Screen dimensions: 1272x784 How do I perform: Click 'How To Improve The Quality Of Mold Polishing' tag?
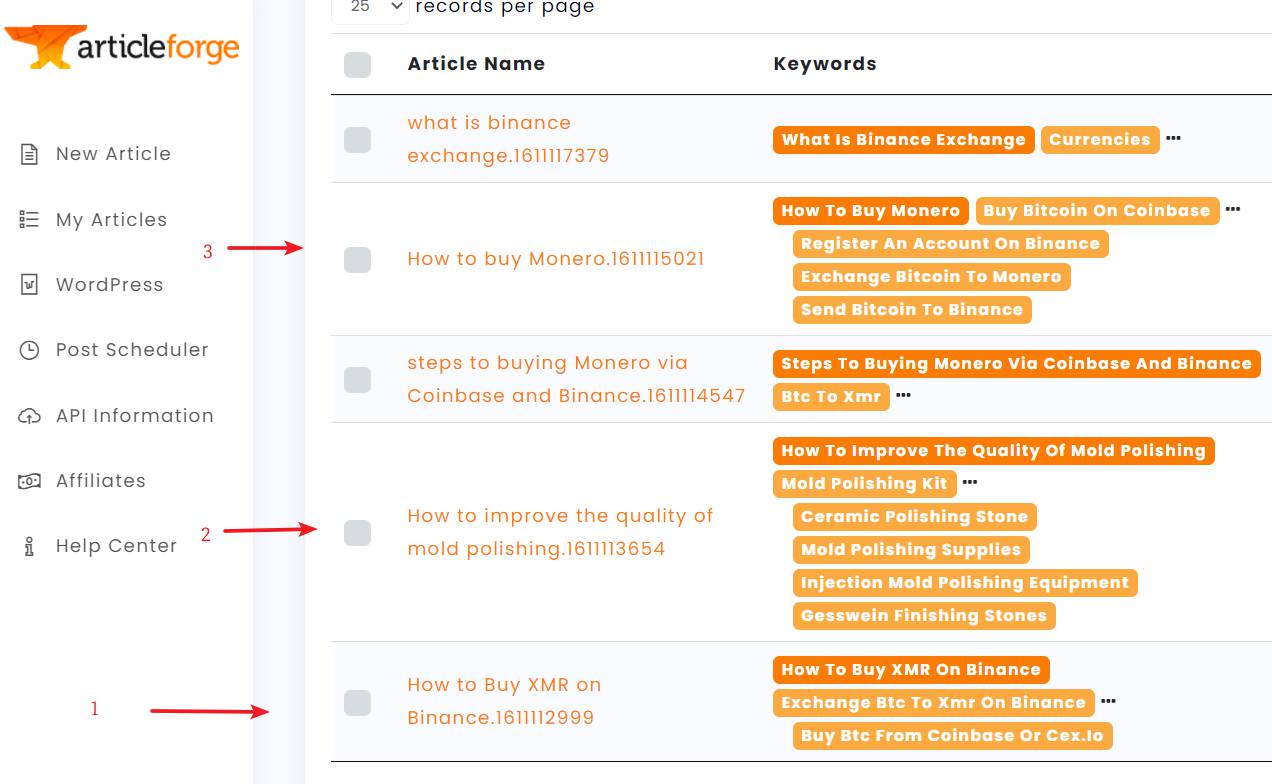click(x=994, y=451)
